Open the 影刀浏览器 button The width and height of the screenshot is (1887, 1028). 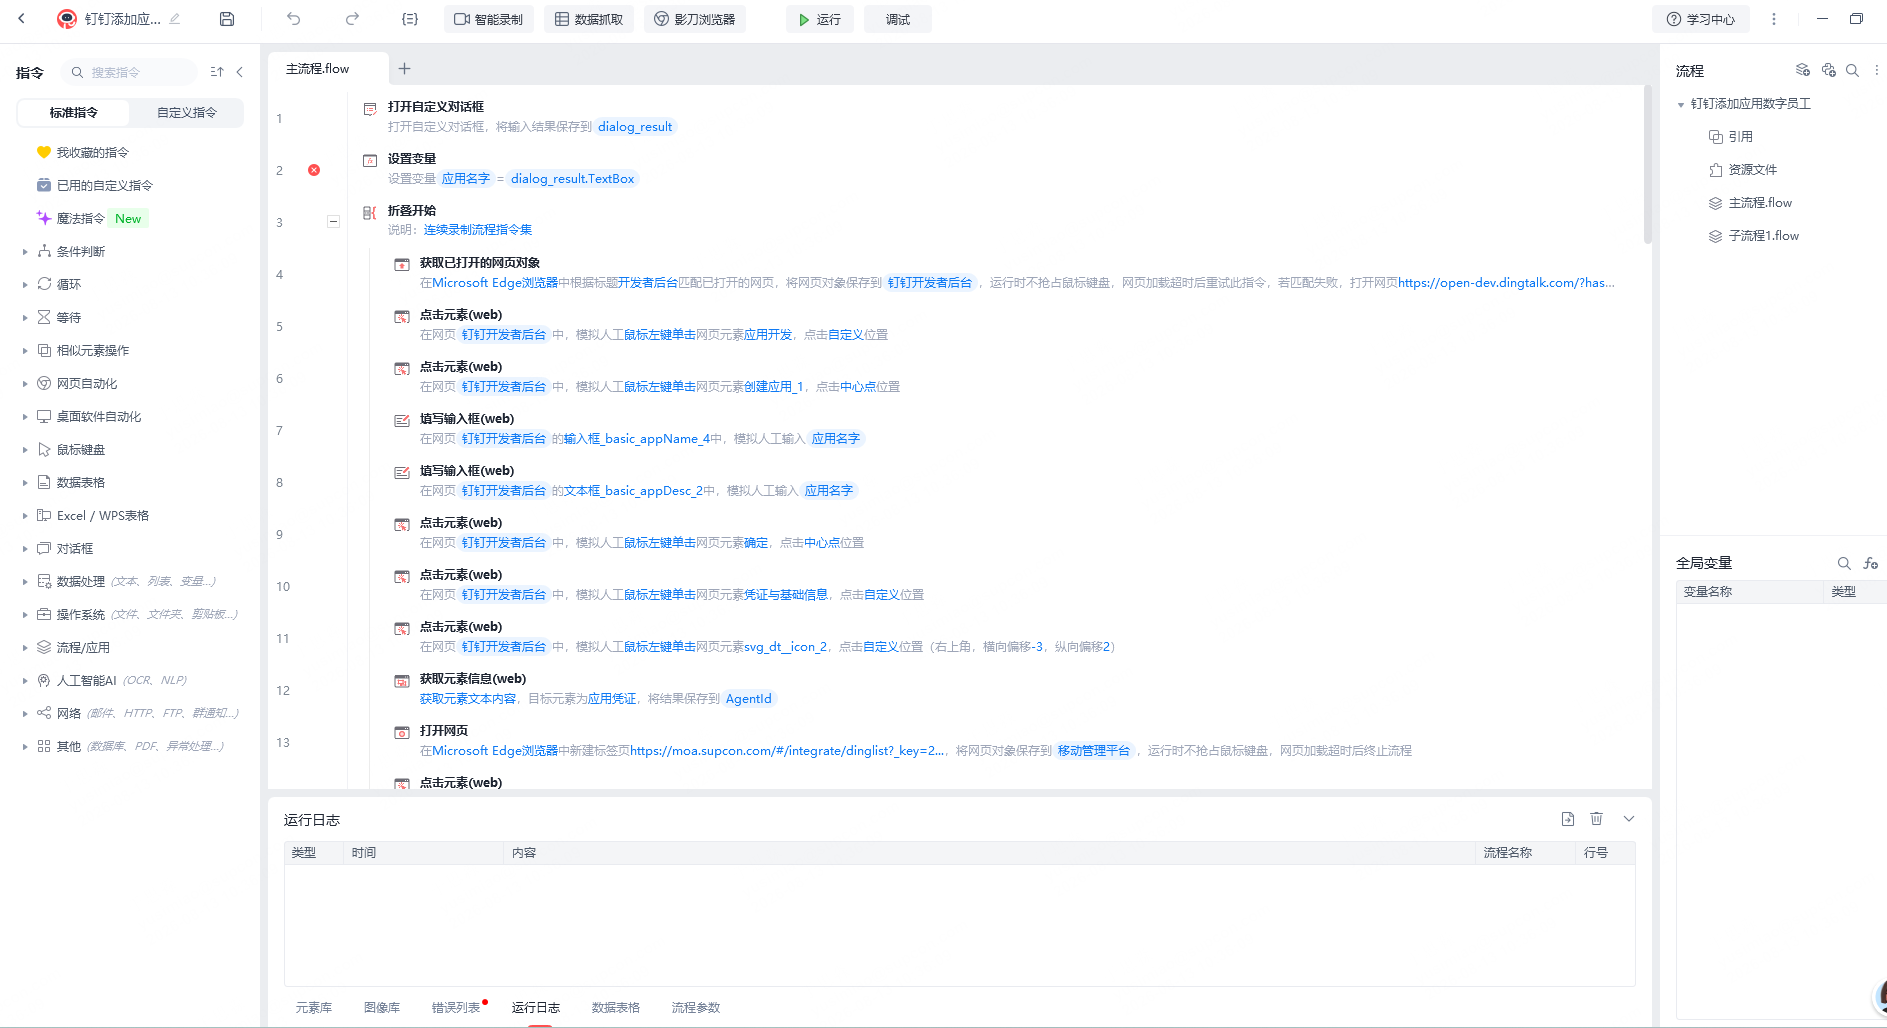(695, 19)
